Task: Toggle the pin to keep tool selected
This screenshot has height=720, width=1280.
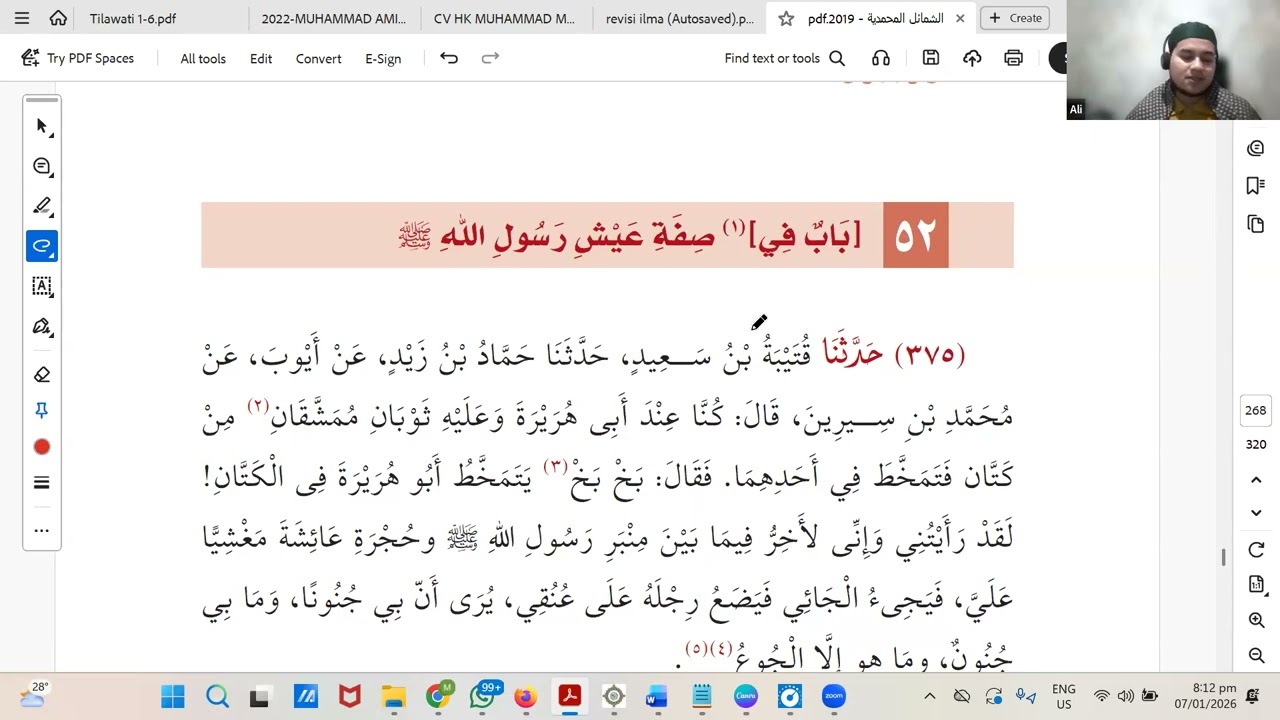Action: point(42,411)
